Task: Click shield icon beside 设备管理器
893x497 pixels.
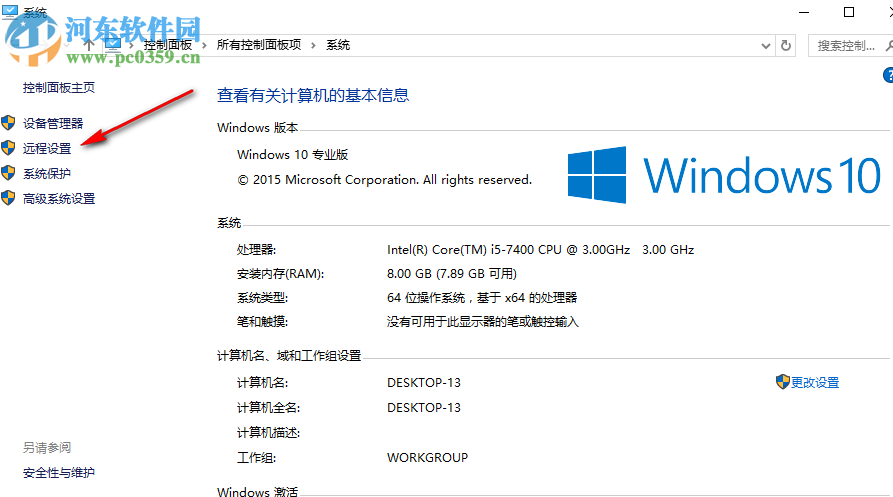Action: (x=9, y=122)
